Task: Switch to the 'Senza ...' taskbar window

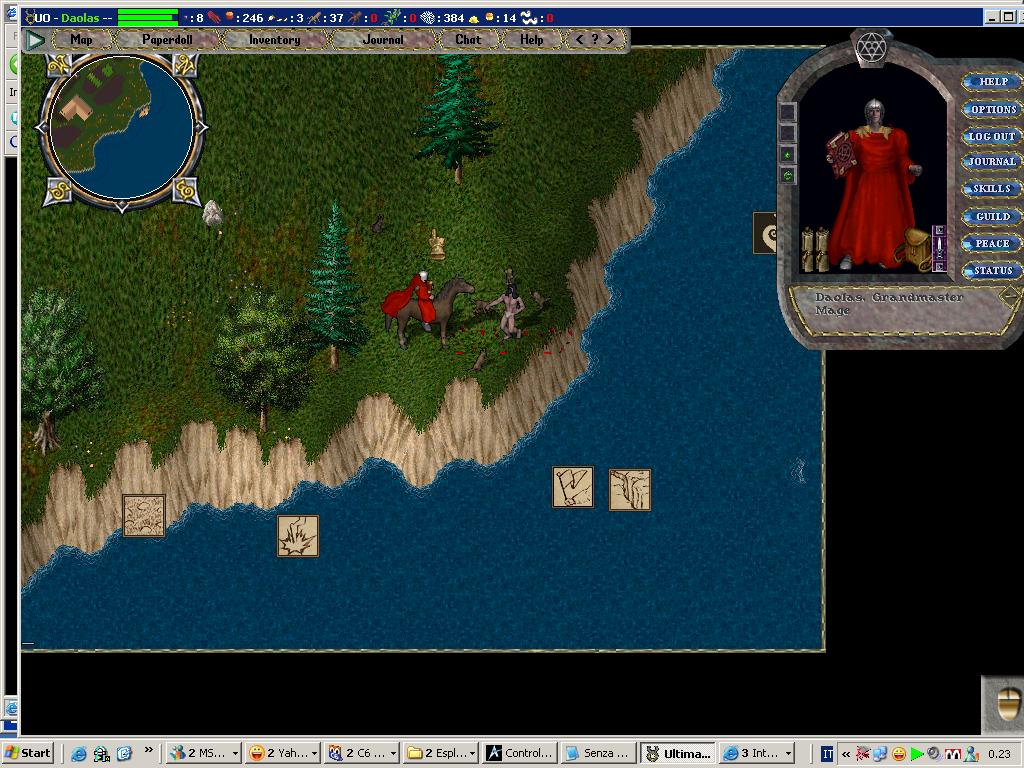Action: tap(598, 753)
